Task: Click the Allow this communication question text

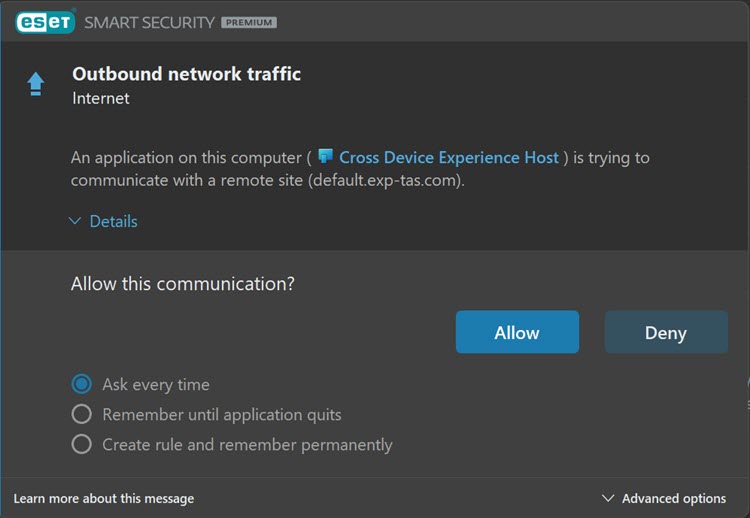Action: [x=183, y=284]
